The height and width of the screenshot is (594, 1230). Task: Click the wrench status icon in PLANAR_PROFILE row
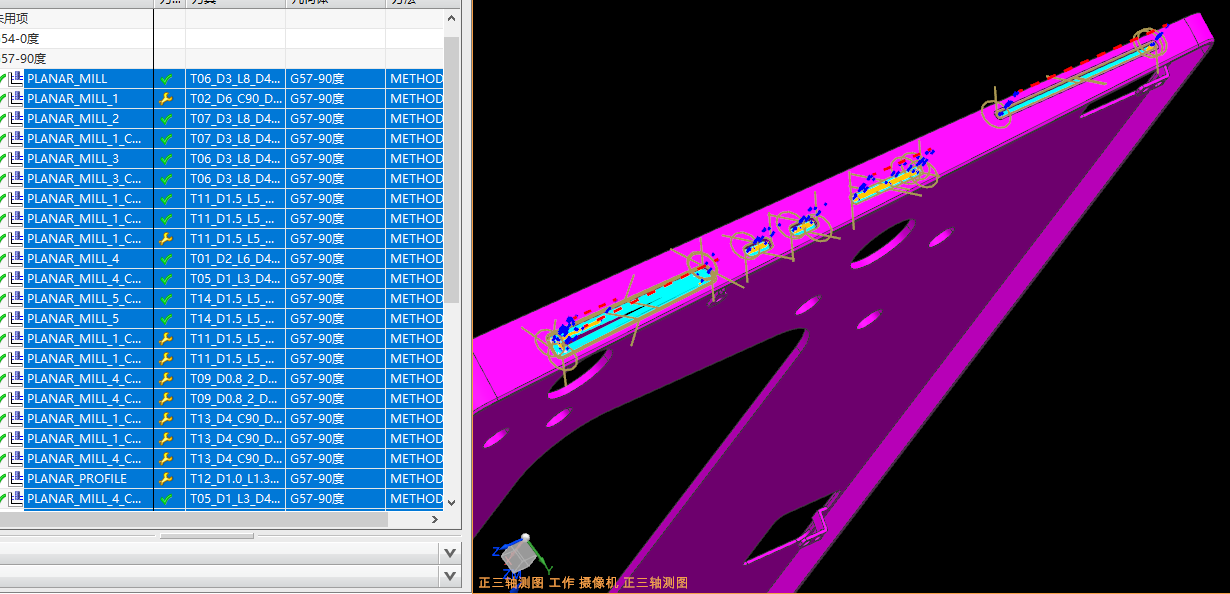pos(166,479)
